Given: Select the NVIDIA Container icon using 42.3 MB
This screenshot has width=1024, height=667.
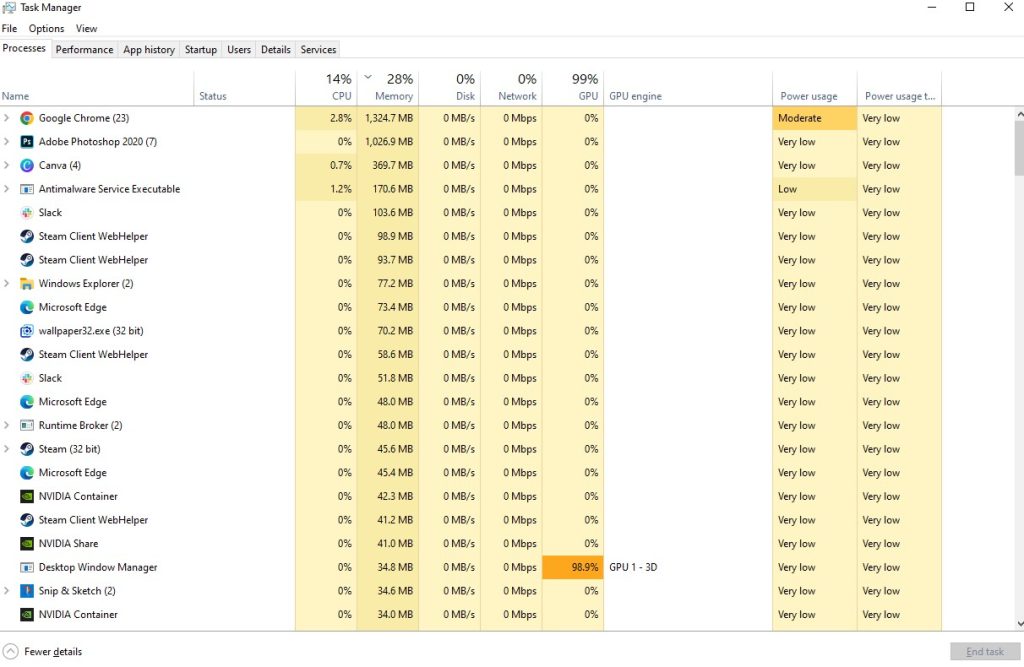Looking at the screenshot, I should coord(27,496).
